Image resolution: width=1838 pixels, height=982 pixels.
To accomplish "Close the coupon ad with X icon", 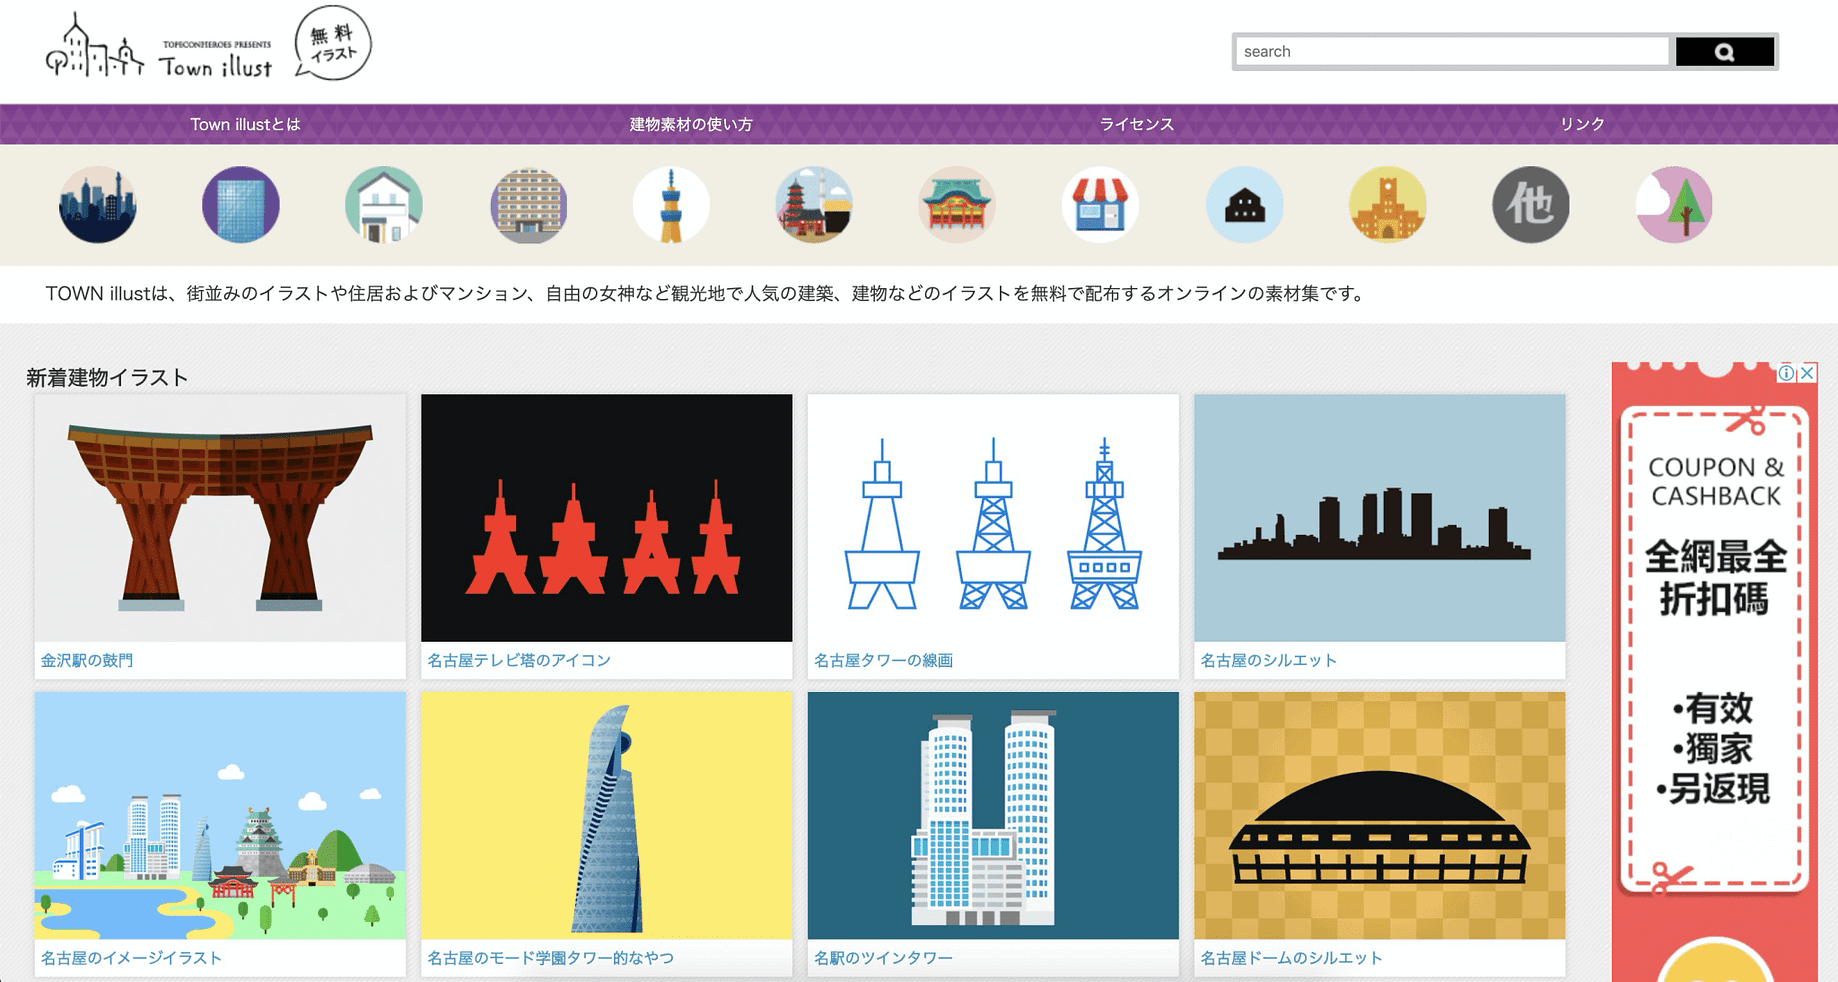I will pyautogui.click(x=1807, y=373).
